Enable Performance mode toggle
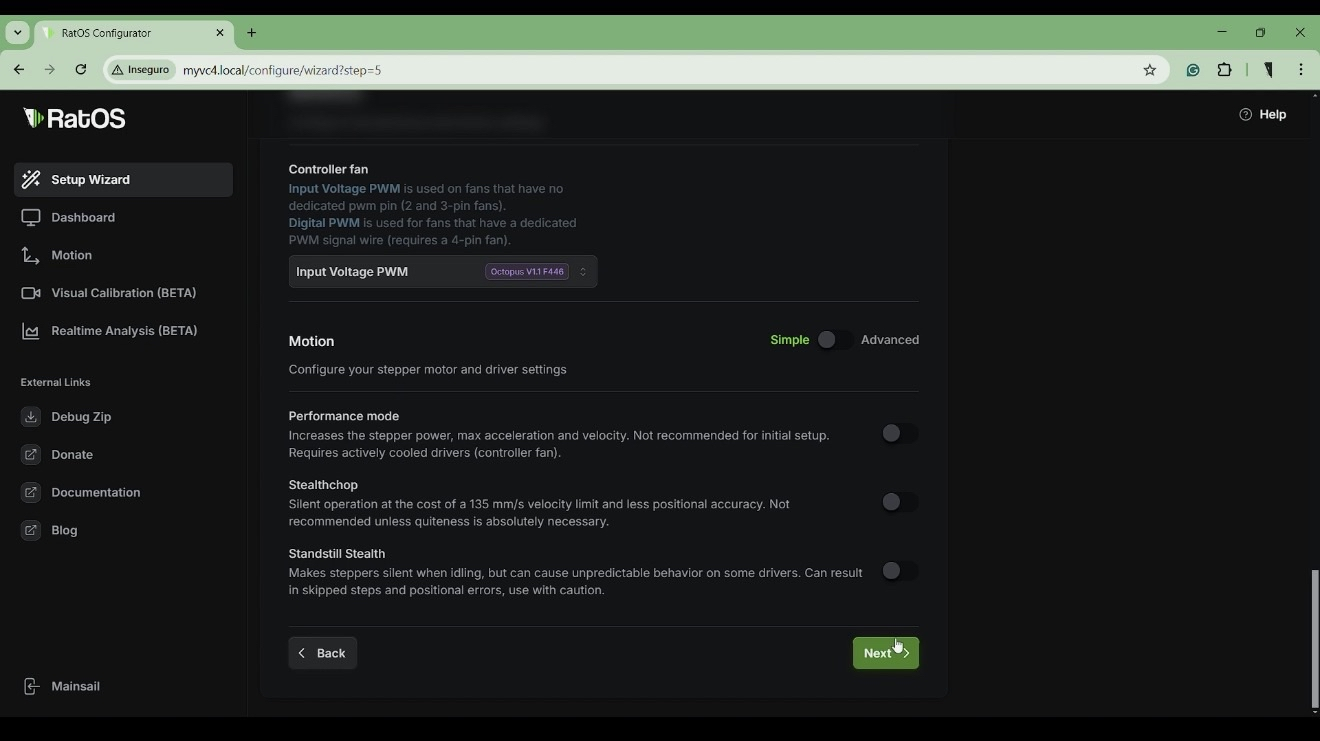The width and height of the screenshot is (1320, 741). pos(899,434)
